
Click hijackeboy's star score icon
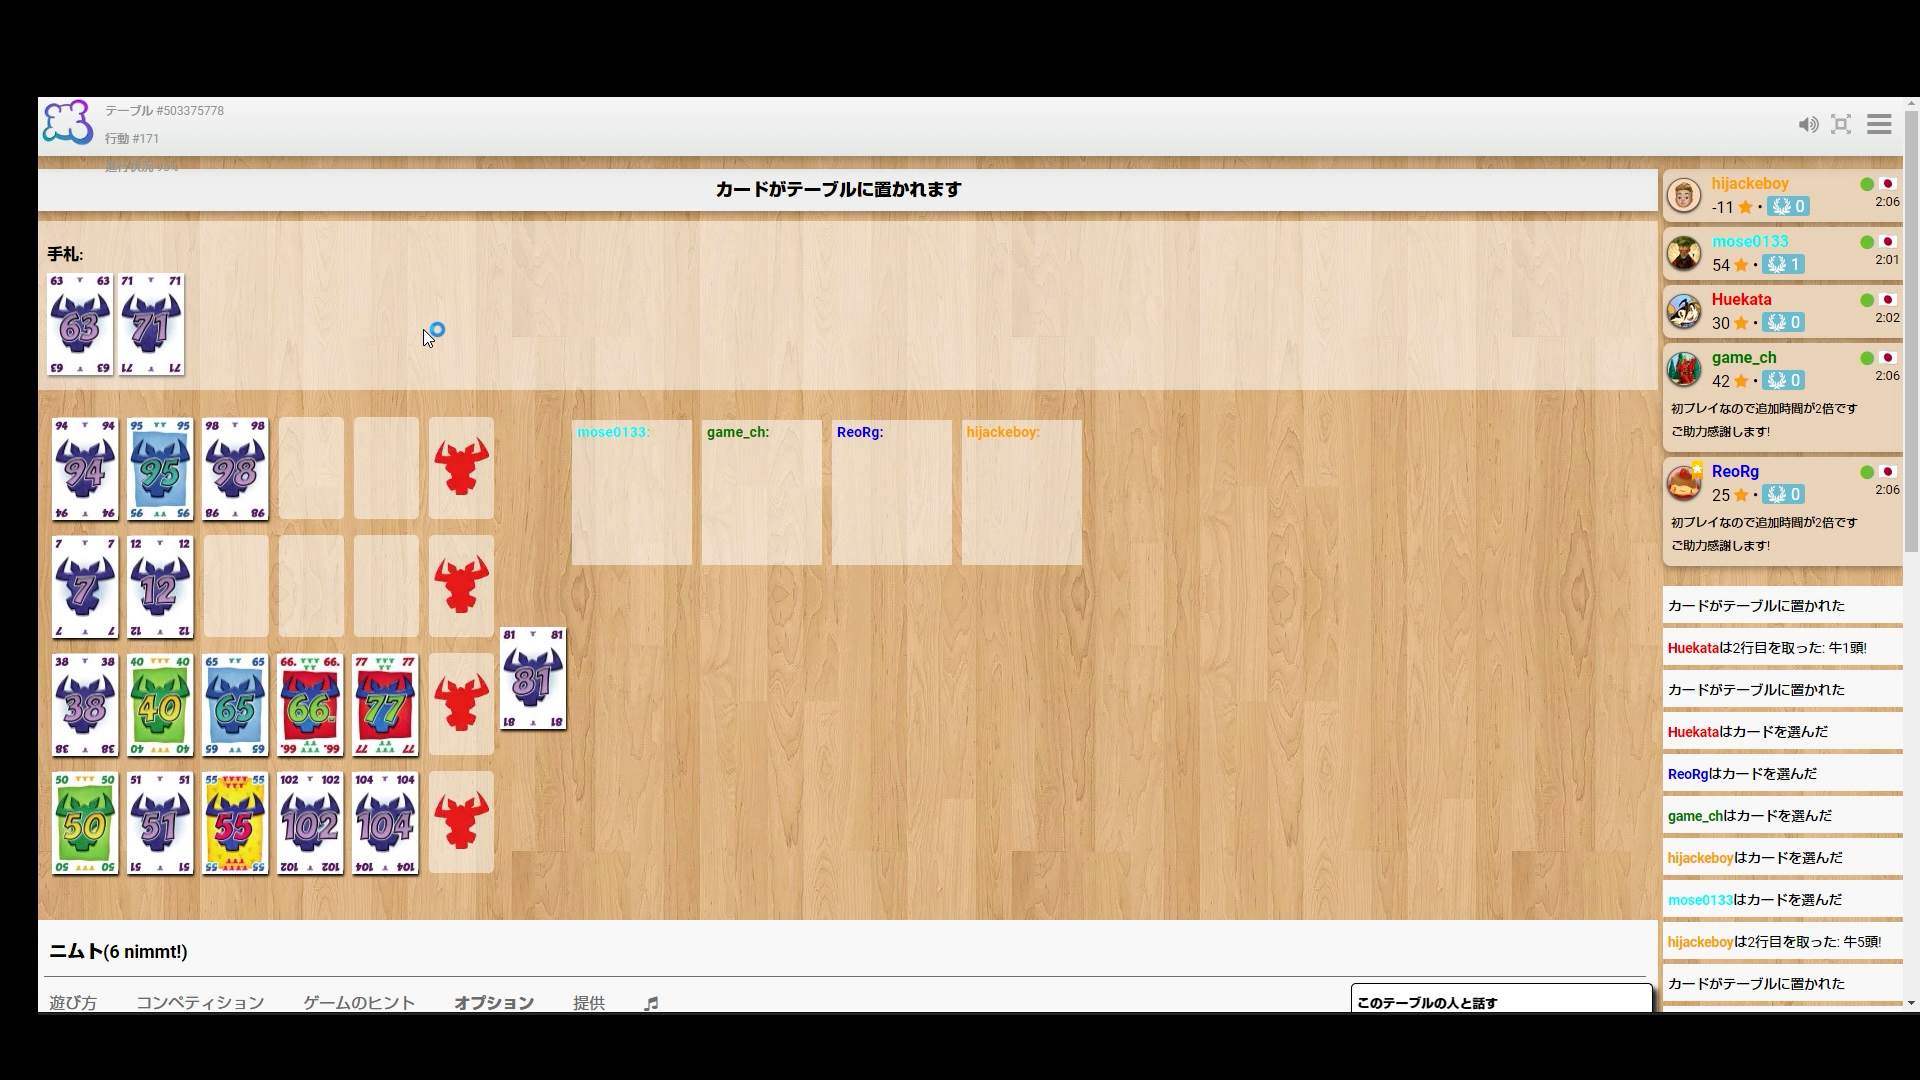(x=1745, y=207)
